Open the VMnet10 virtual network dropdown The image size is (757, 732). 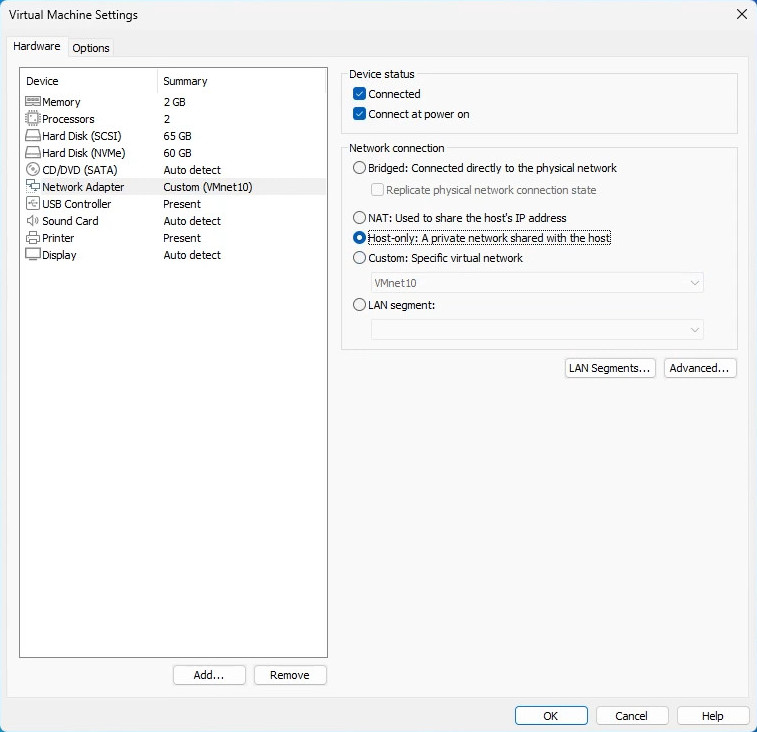pos(537,283)
